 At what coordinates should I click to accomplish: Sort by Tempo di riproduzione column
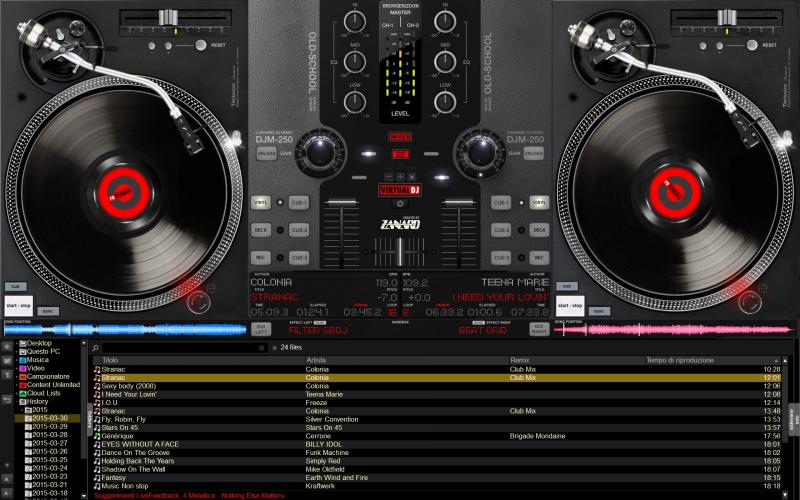coord(680,360)
